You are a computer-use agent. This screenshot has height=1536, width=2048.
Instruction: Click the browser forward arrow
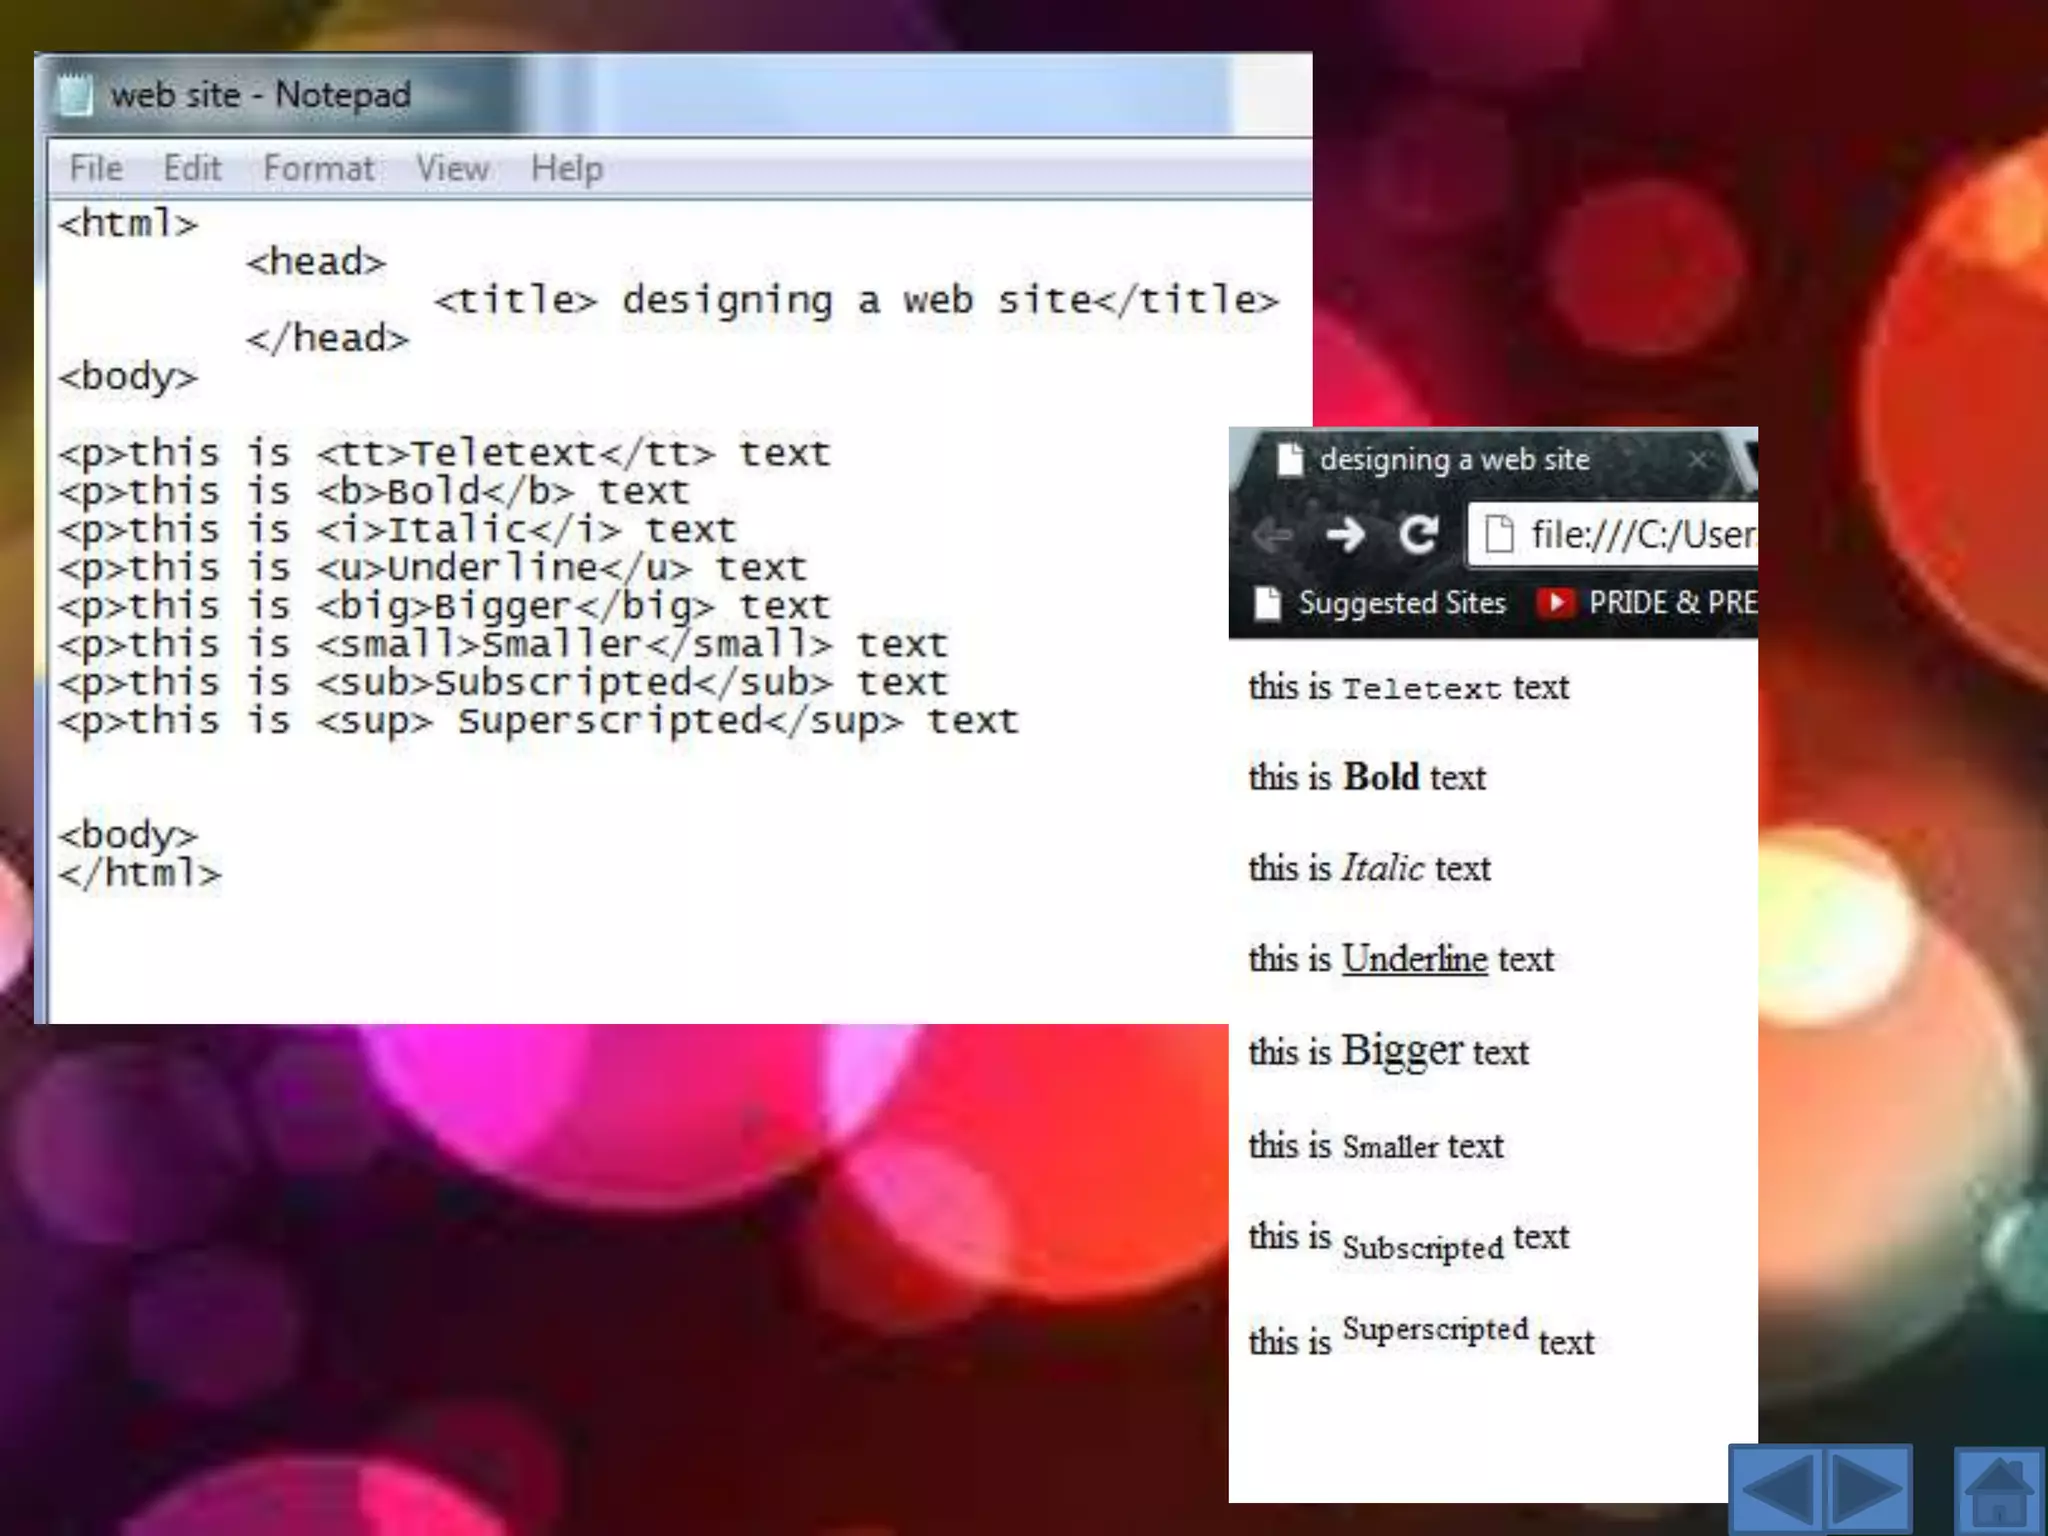point(1345,535)
